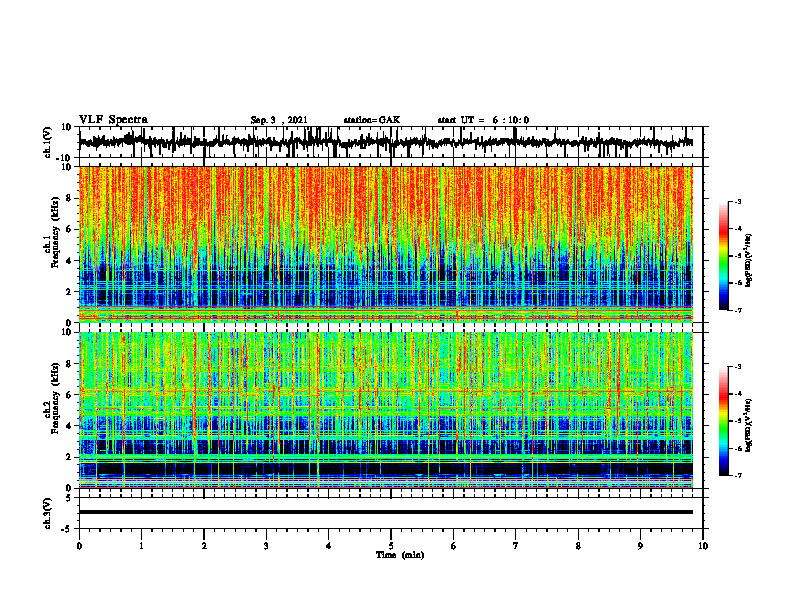Click the "6" tick on ch.1 frequency axis
This screenshot has height=612, width=792.
69,229
